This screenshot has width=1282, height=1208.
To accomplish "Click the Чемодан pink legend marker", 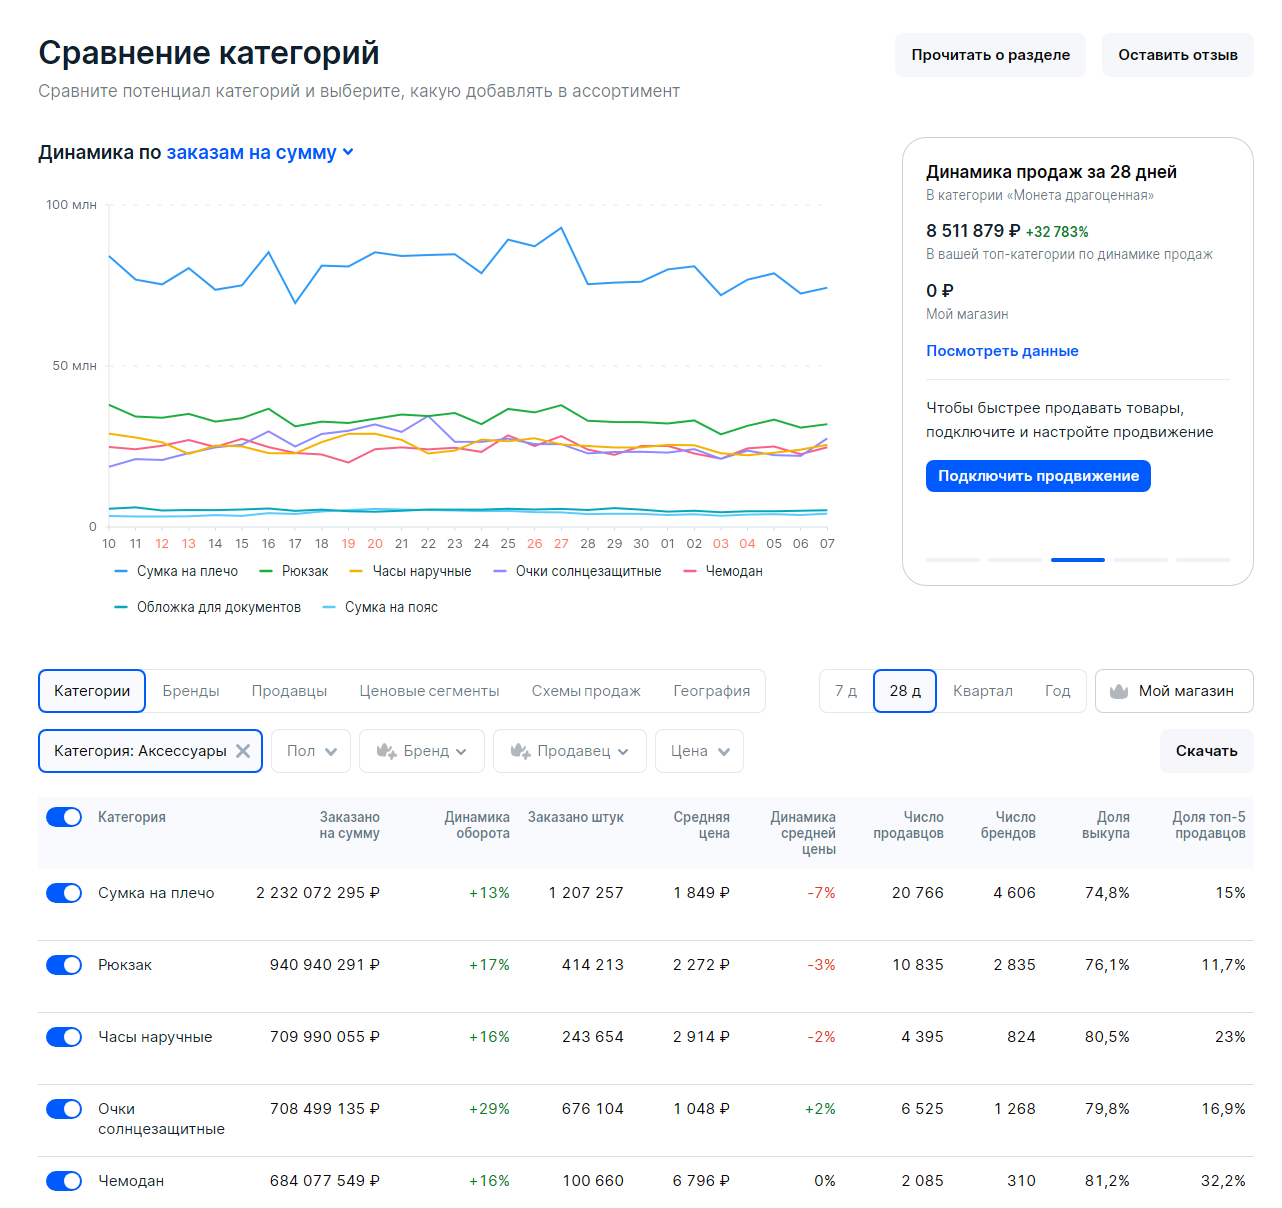I will pos(690,571).
